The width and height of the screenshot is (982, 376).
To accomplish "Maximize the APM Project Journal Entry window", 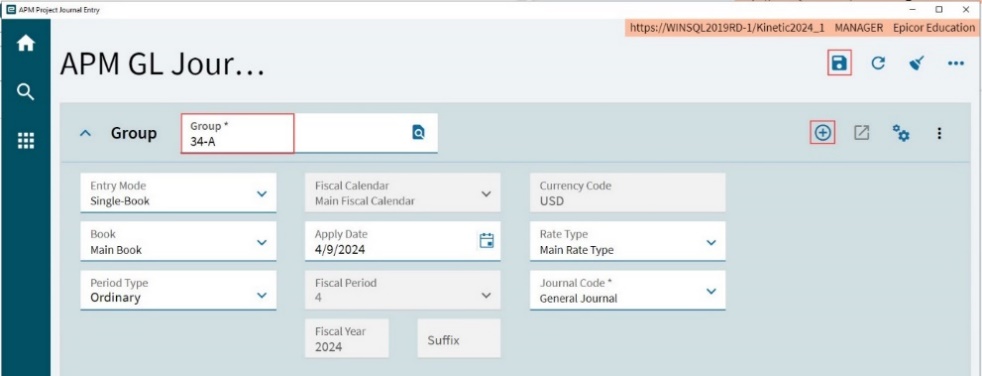I will [939, 9].
